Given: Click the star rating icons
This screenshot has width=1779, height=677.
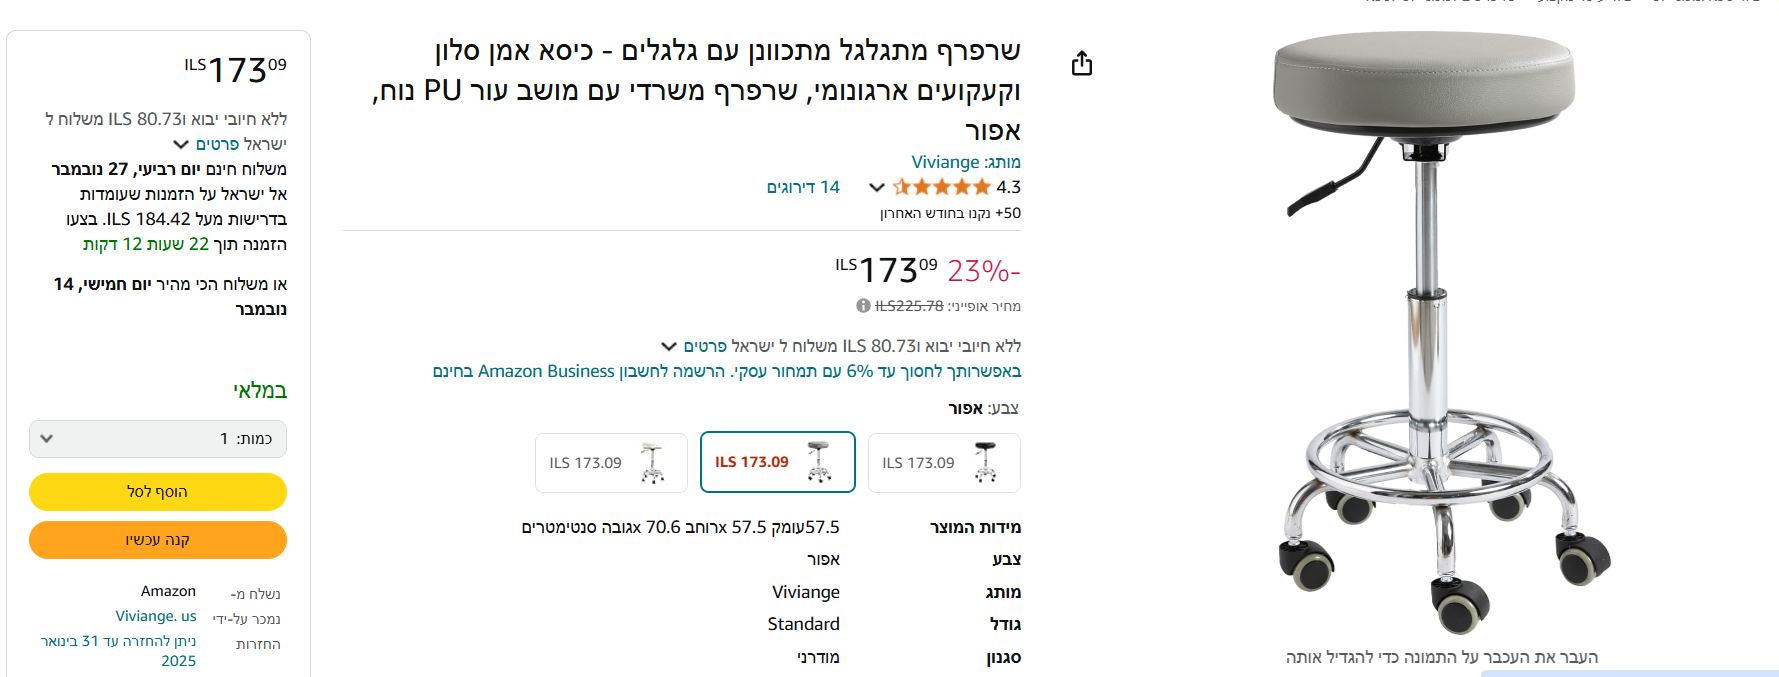Looking at the screenshot, I should (942, 187).
